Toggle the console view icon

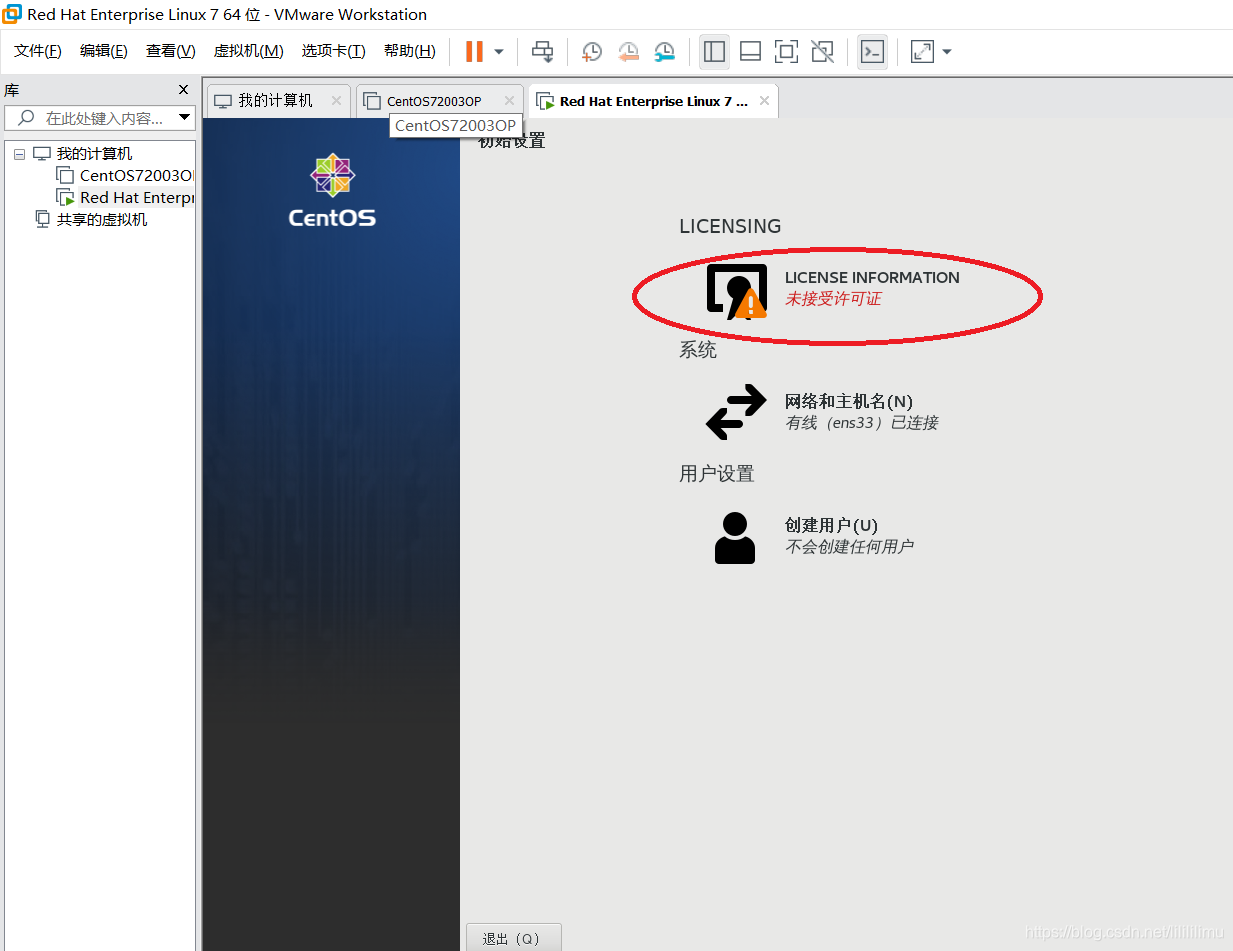[x=872, y=51]
